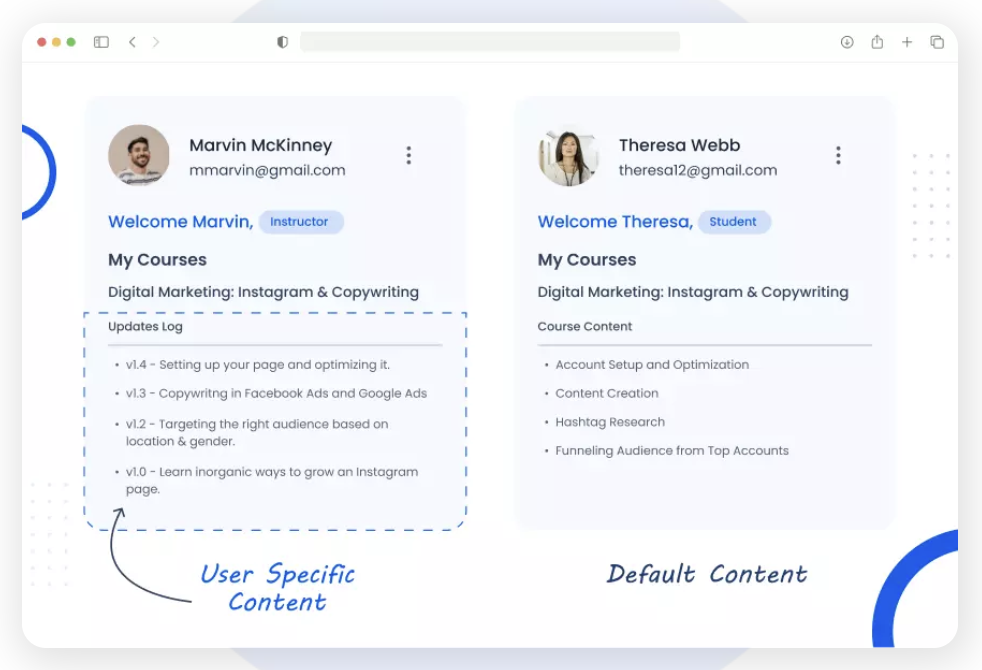Click the browser forward arrow
The height and width of the screenshot is (670, 982).
click(x=156, y=42)
